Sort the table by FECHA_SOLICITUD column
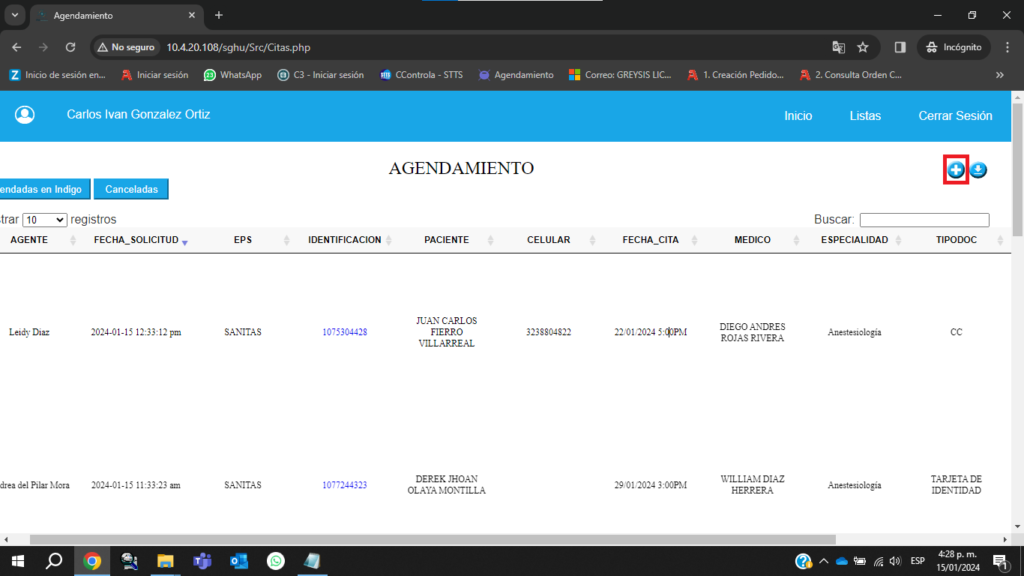This screenshot has height=576, width=1024. [136, 240]
